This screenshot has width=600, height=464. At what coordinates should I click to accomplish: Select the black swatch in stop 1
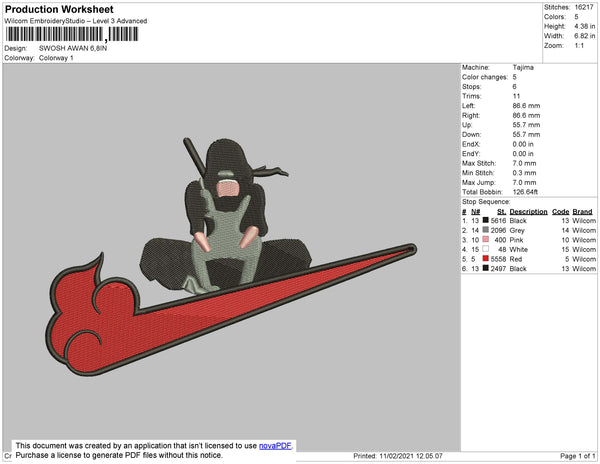coord(486,220)
